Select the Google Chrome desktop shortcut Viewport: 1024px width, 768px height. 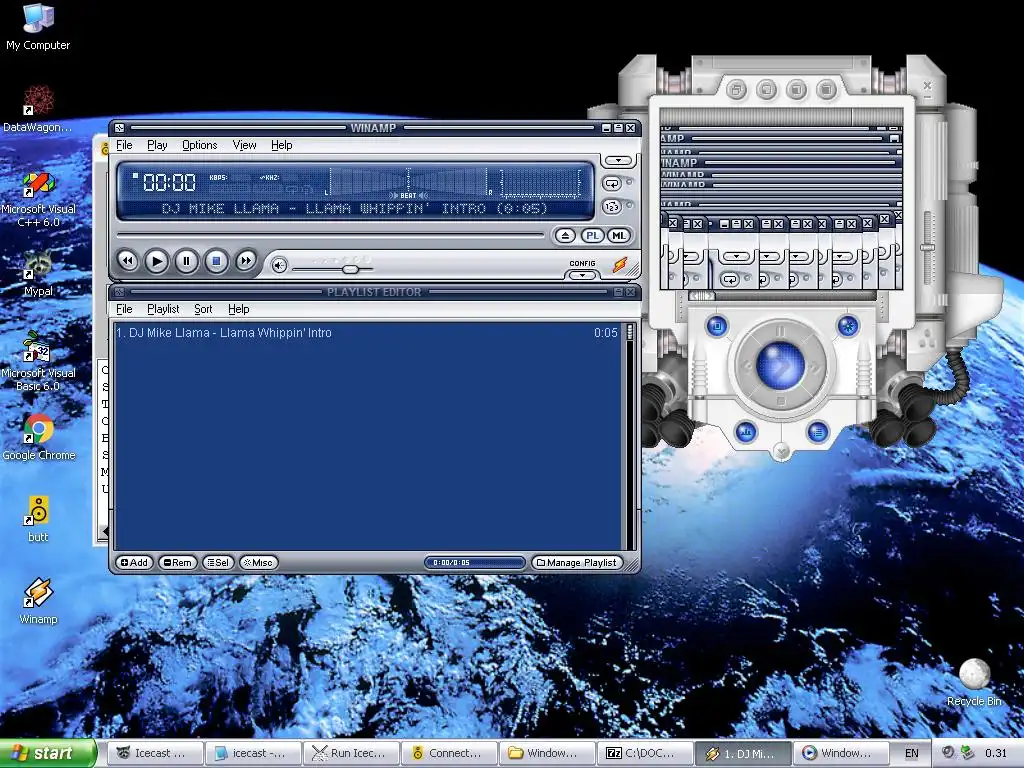point(38,438)
